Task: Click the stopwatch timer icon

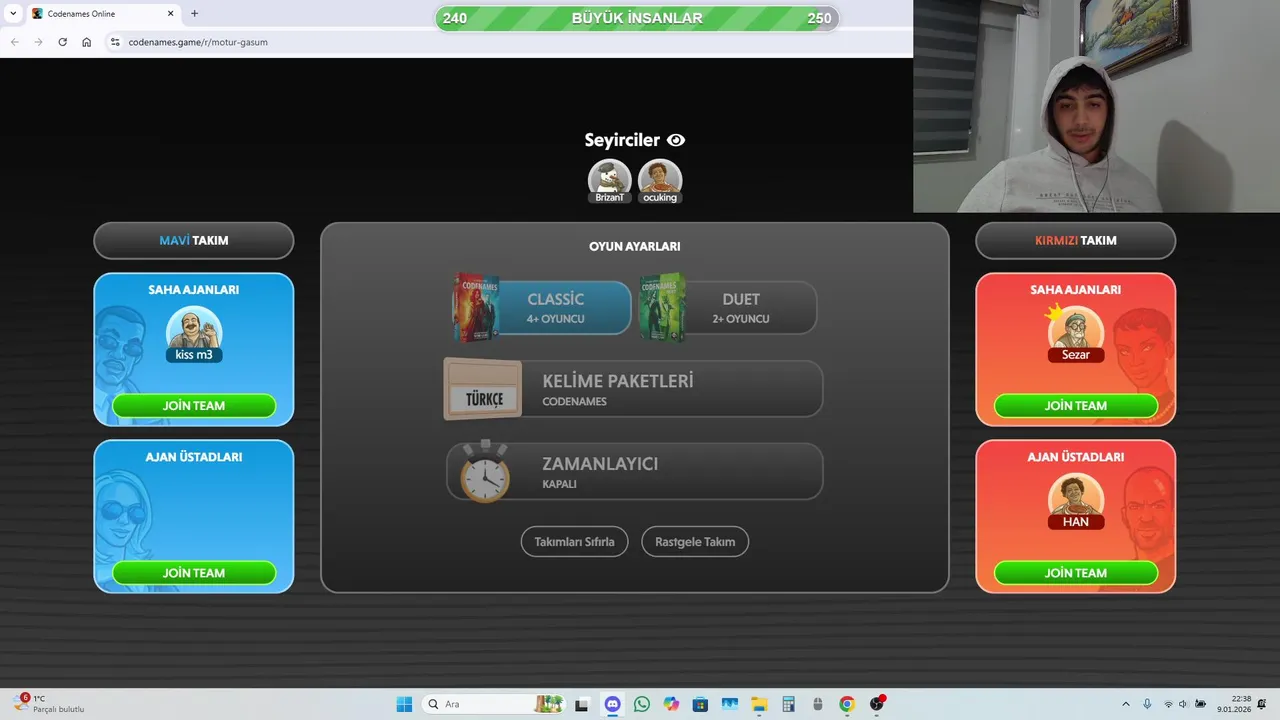Action: [485, 471]
